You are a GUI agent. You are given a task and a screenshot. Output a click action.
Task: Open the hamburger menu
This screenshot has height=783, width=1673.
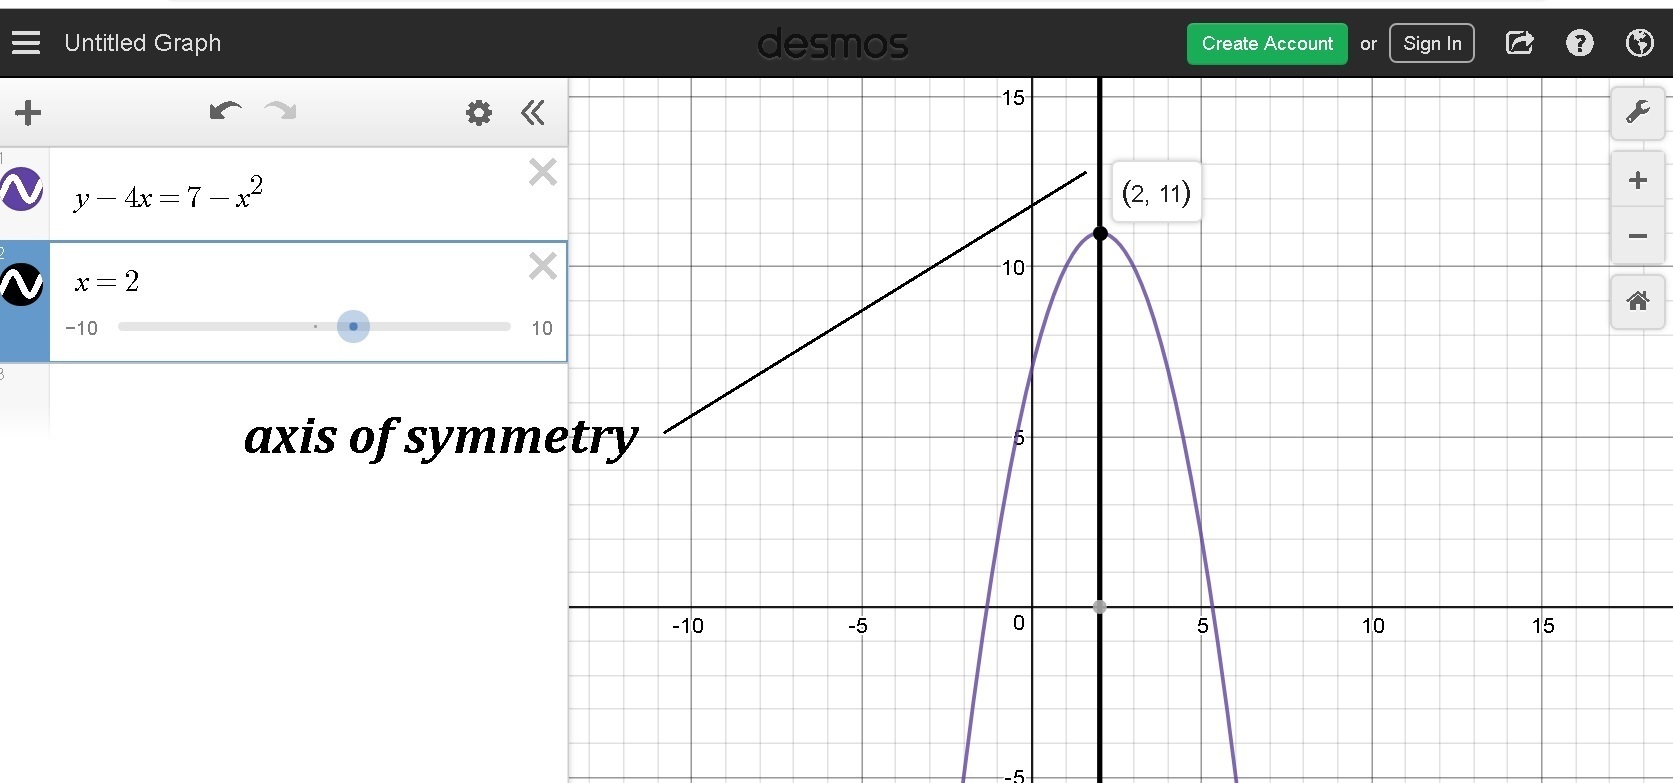(x=26, y=43)
